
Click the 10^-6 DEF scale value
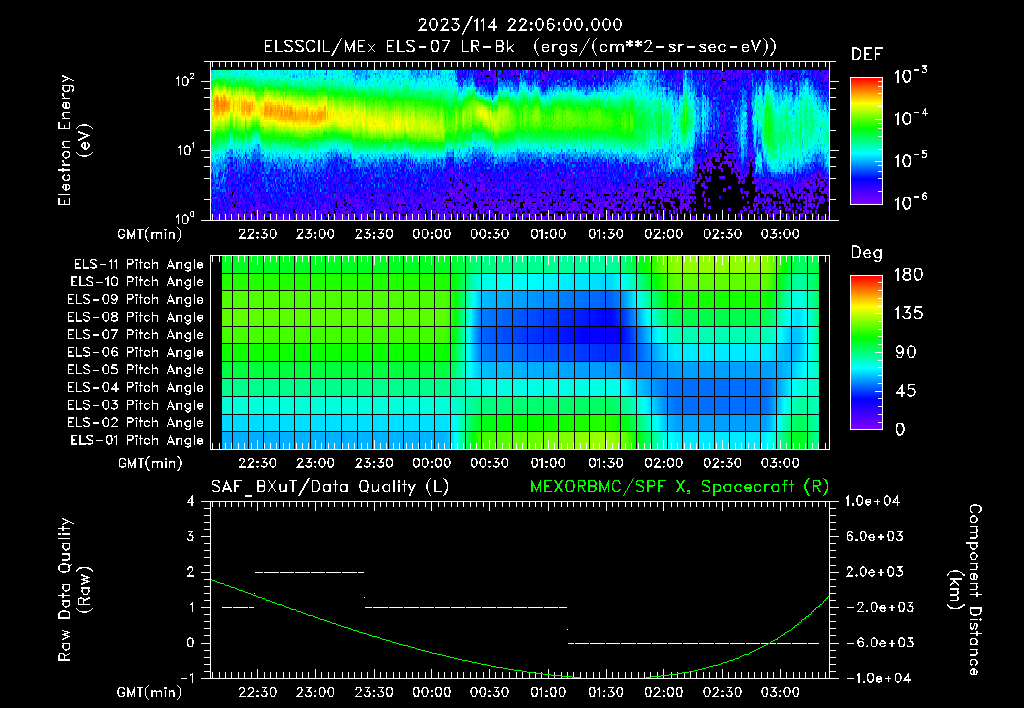coord(910,202)
